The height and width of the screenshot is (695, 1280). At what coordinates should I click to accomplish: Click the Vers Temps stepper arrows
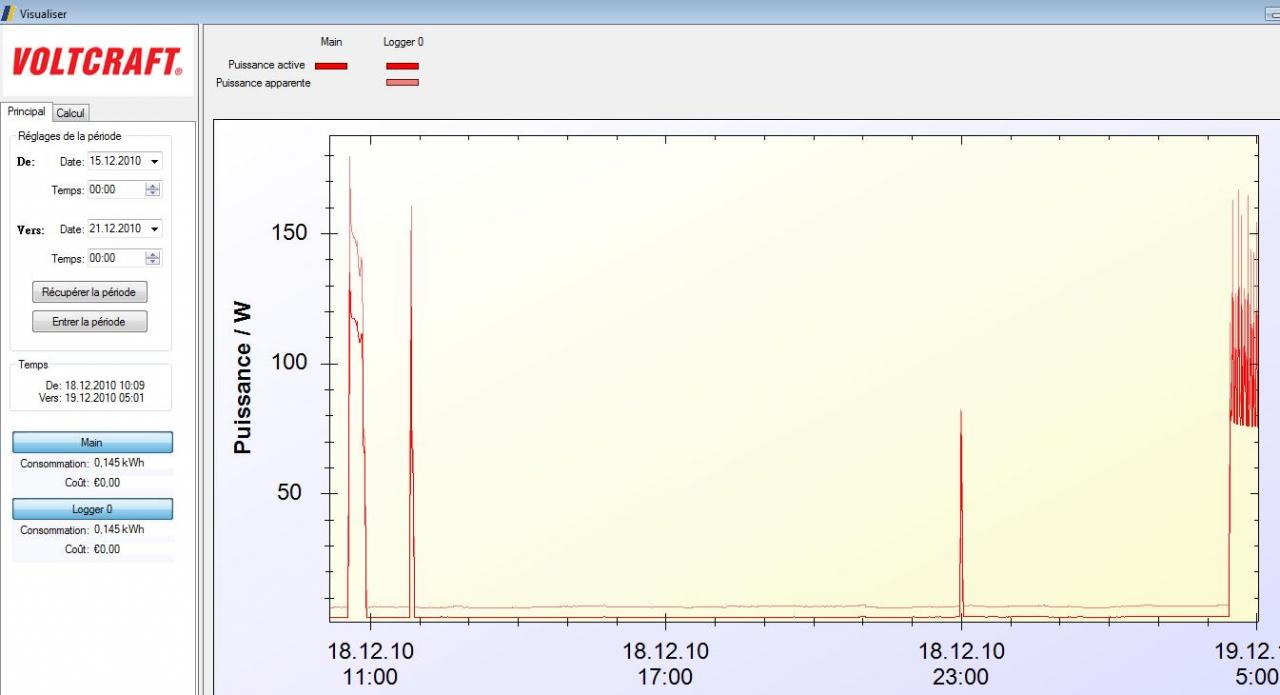[153, 258]
